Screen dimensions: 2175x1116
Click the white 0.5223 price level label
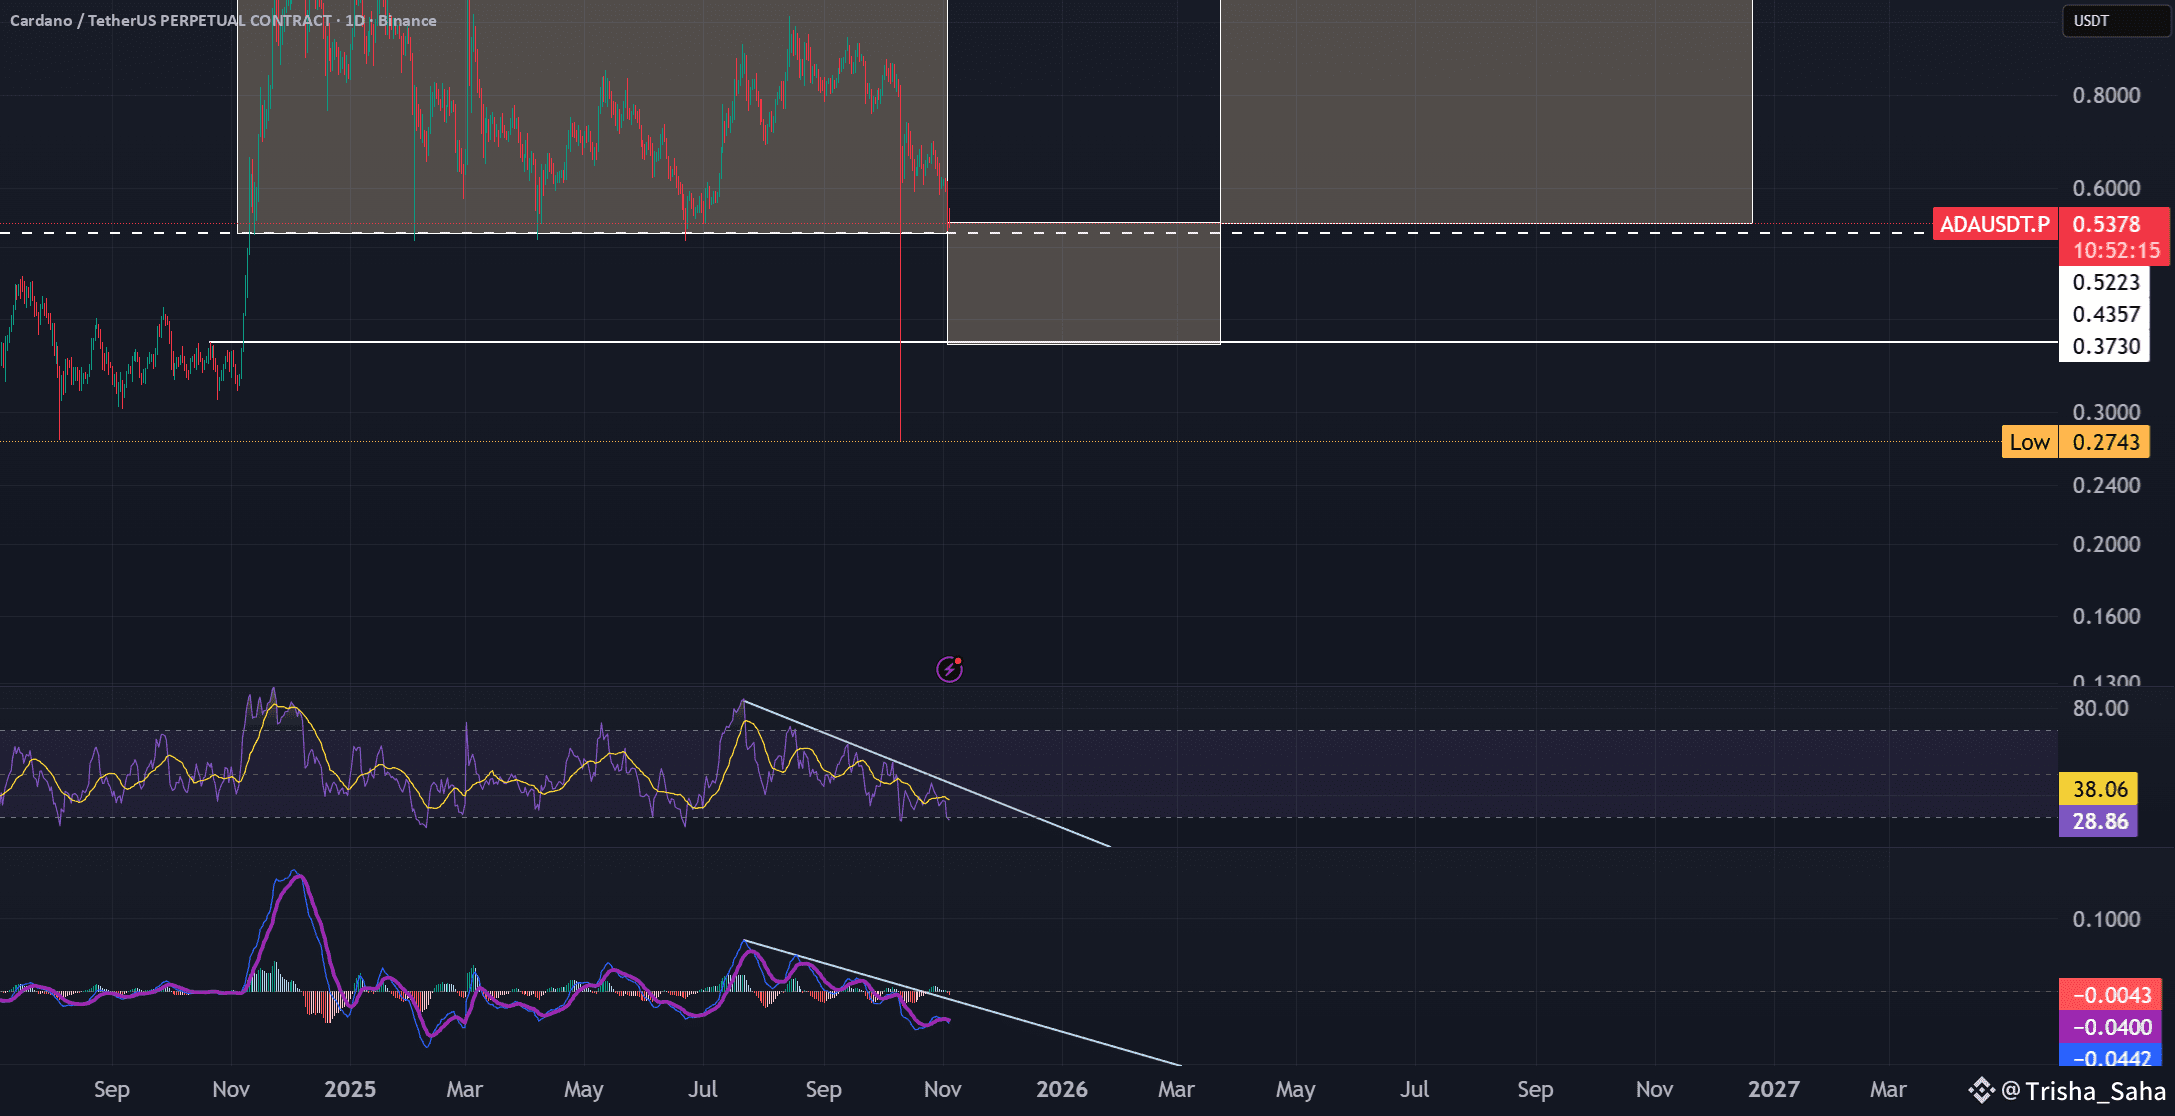[2105, 282]
